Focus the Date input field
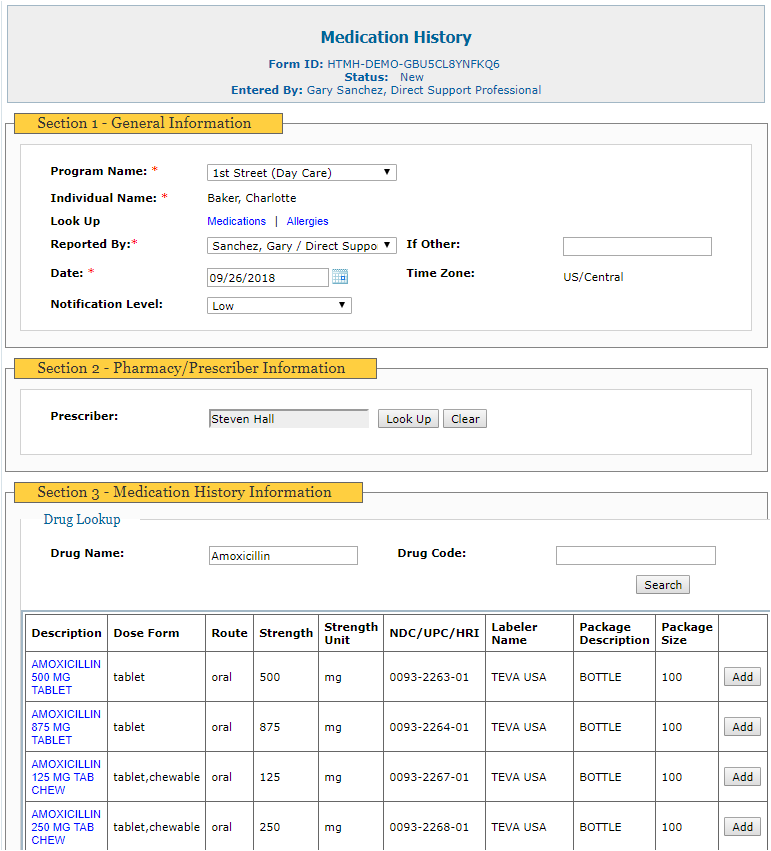This screenshot has height=851, width=771. pyautogui.click(x=268, y=277)
